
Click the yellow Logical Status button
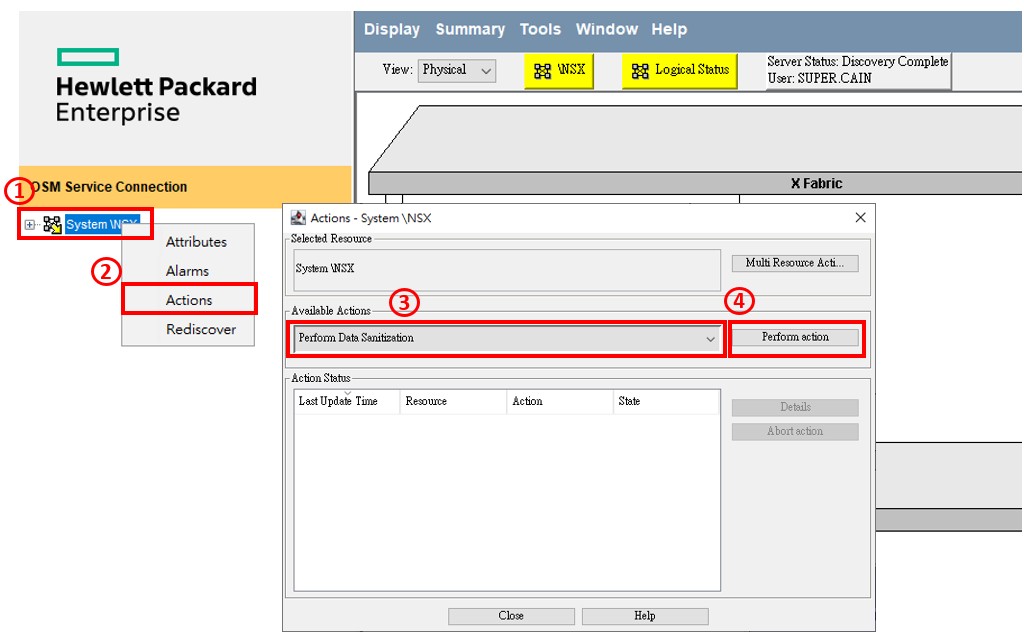(680, 71)
